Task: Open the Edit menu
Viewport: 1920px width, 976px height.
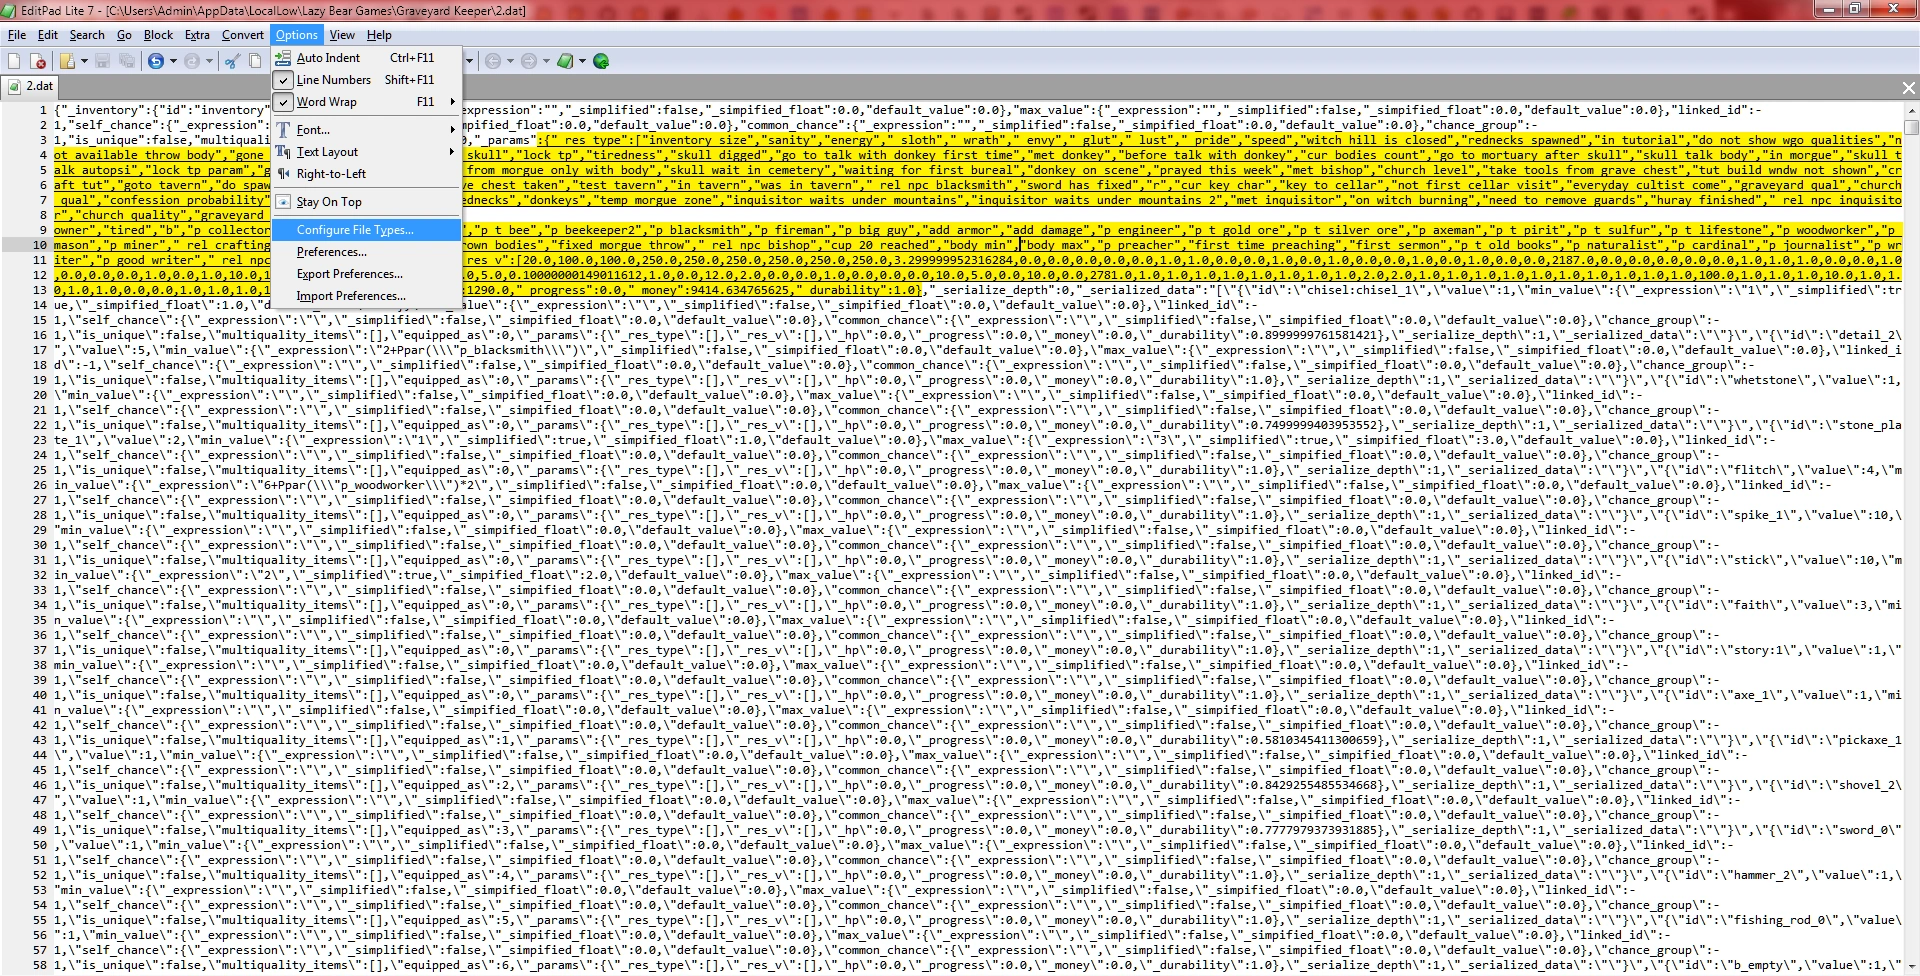Action: point(47,35)
